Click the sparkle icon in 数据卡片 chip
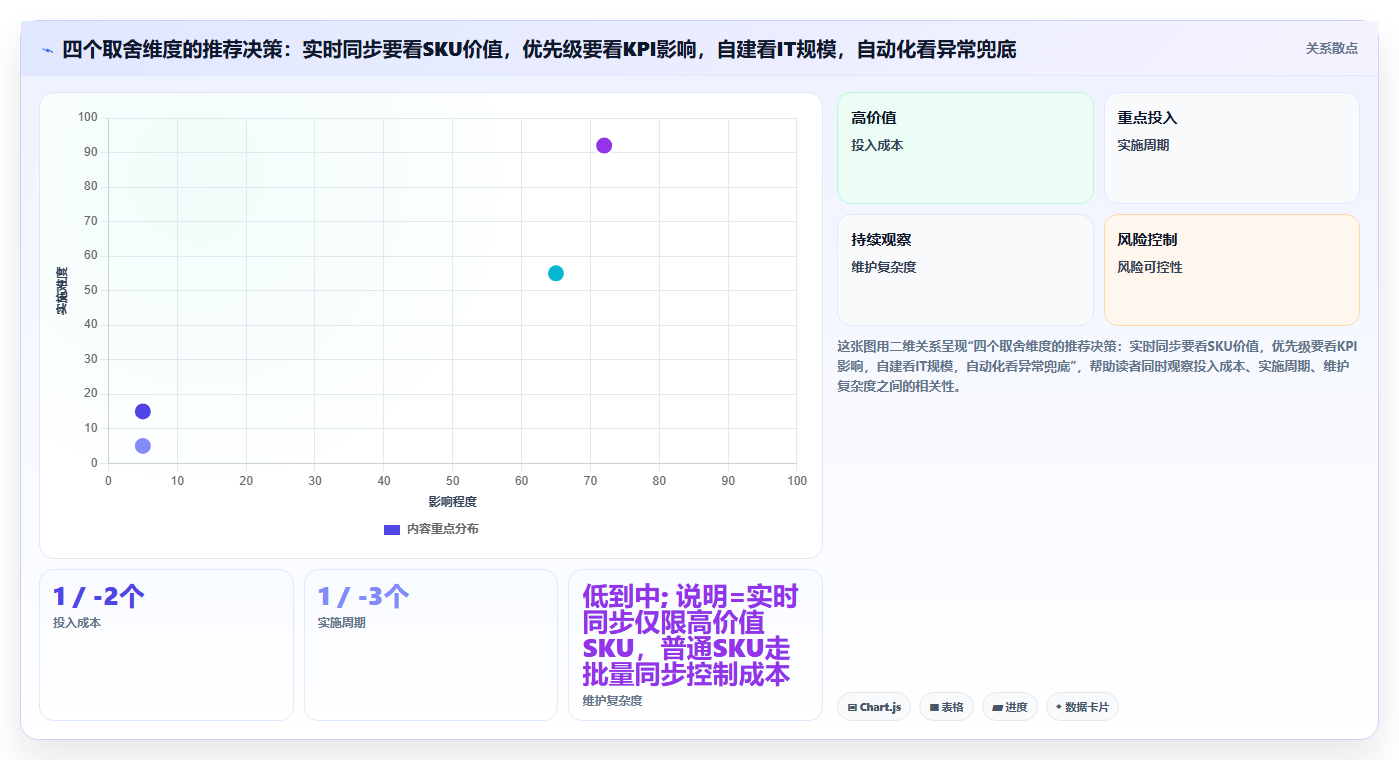The width and height of the screenshot is (1399, 760). (x=1059, y=707)
